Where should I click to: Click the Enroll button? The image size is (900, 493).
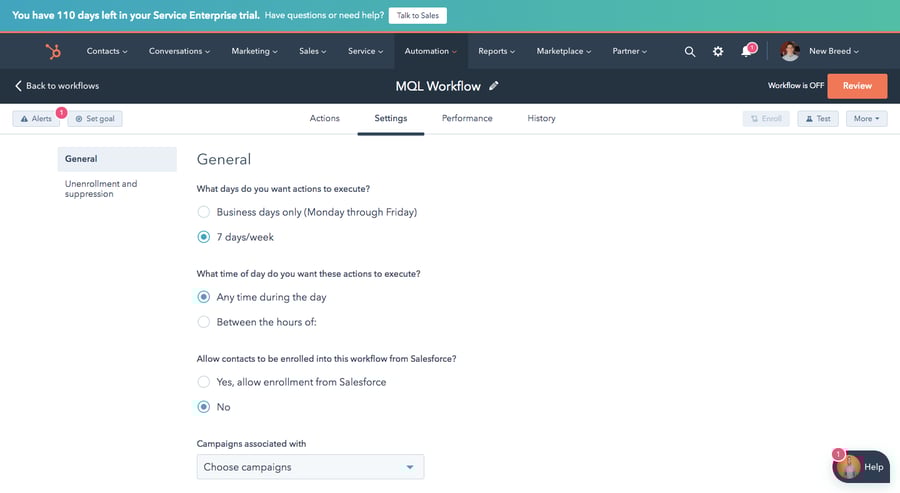[x=766, y=119]
